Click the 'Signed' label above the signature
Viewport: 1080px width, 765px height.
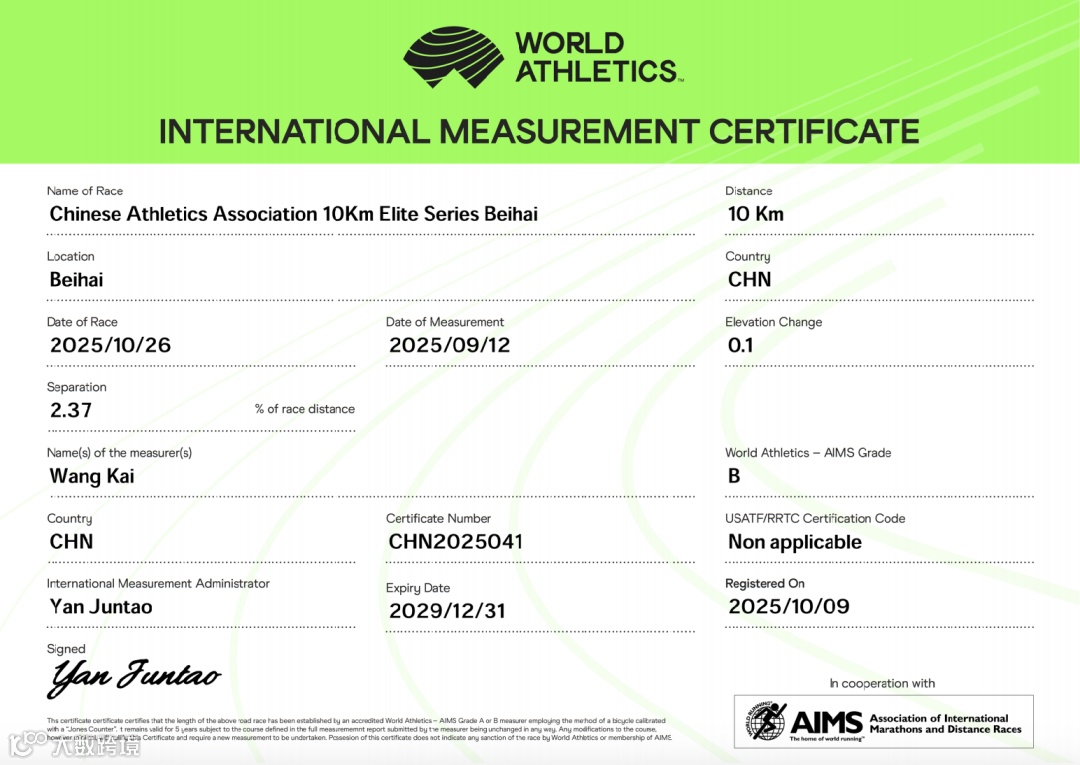(x=65, y=649)
